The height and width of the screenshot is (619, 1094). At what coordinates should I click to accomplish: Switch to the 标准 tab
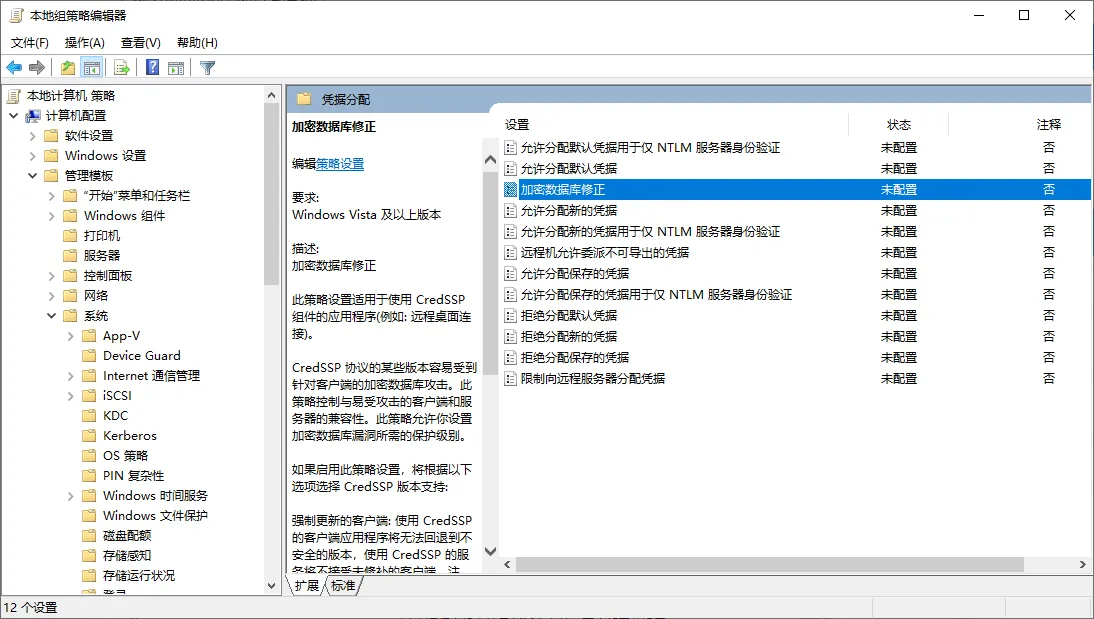[x=343, y=586]
